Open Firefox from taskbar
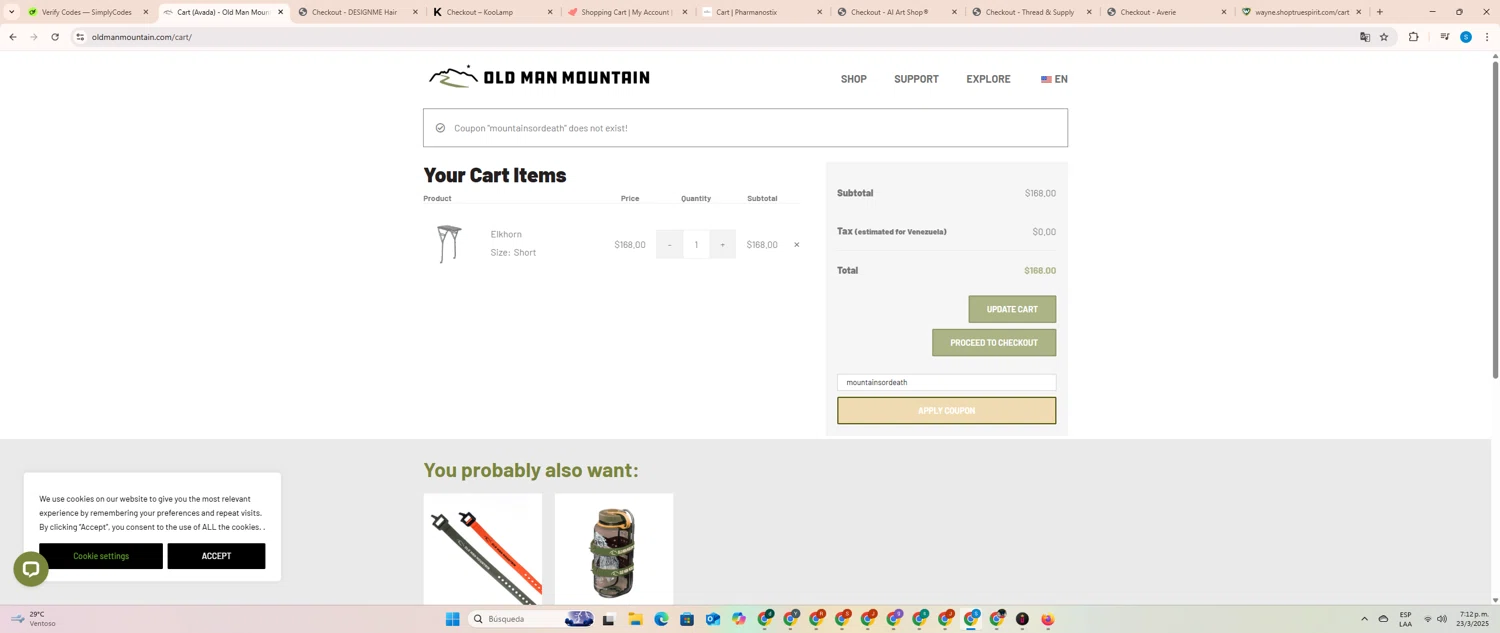This screenshot has height=633, width=1500. point(1048,619)
